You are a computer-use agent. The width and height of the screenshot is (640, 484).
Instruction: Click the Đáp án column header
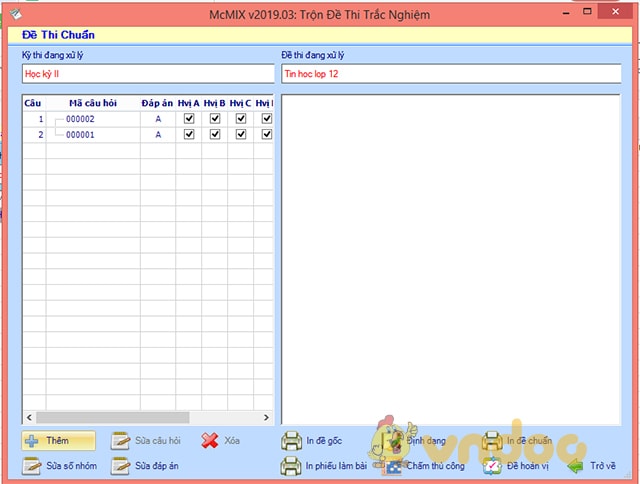pyautogui.click(x=157, y=103)
